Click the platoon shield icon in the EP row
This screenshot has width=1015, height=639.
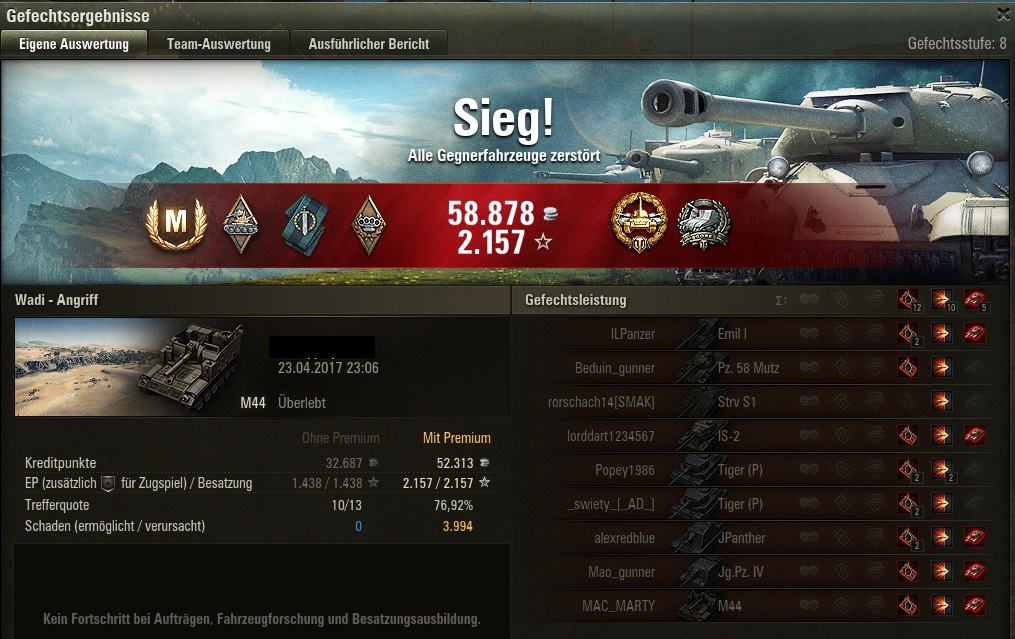coord(109,483)
